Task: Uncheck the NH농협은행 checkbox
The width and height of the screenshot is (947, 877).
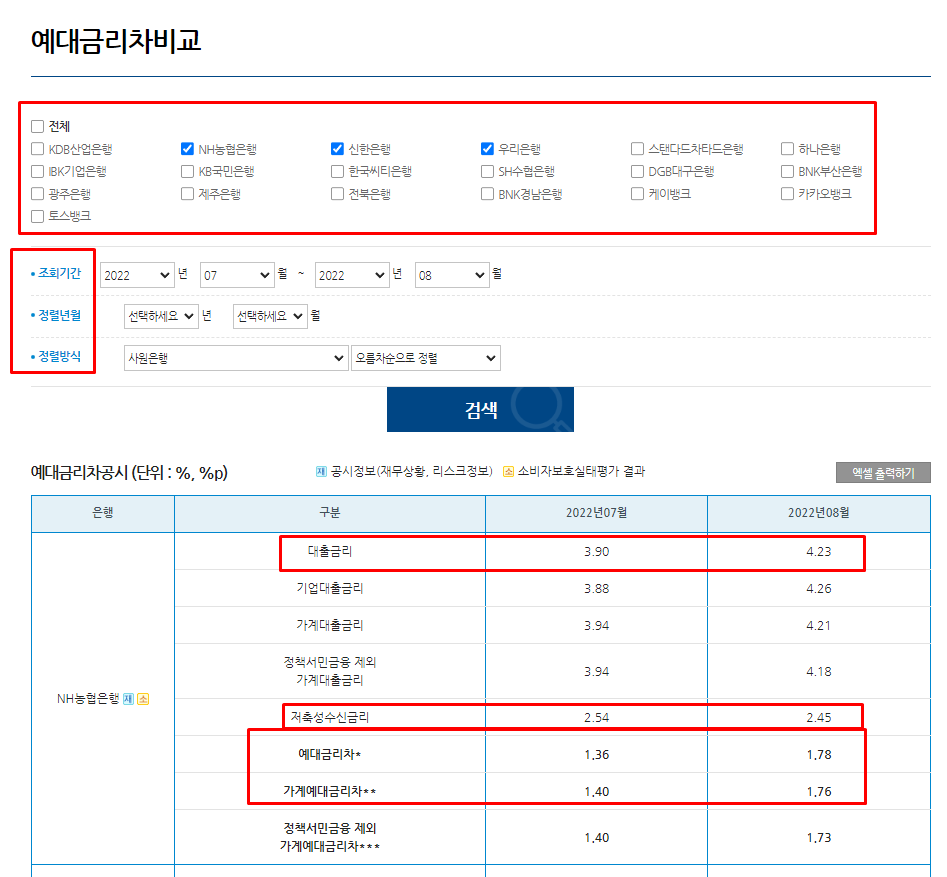Action: [187, 149]
